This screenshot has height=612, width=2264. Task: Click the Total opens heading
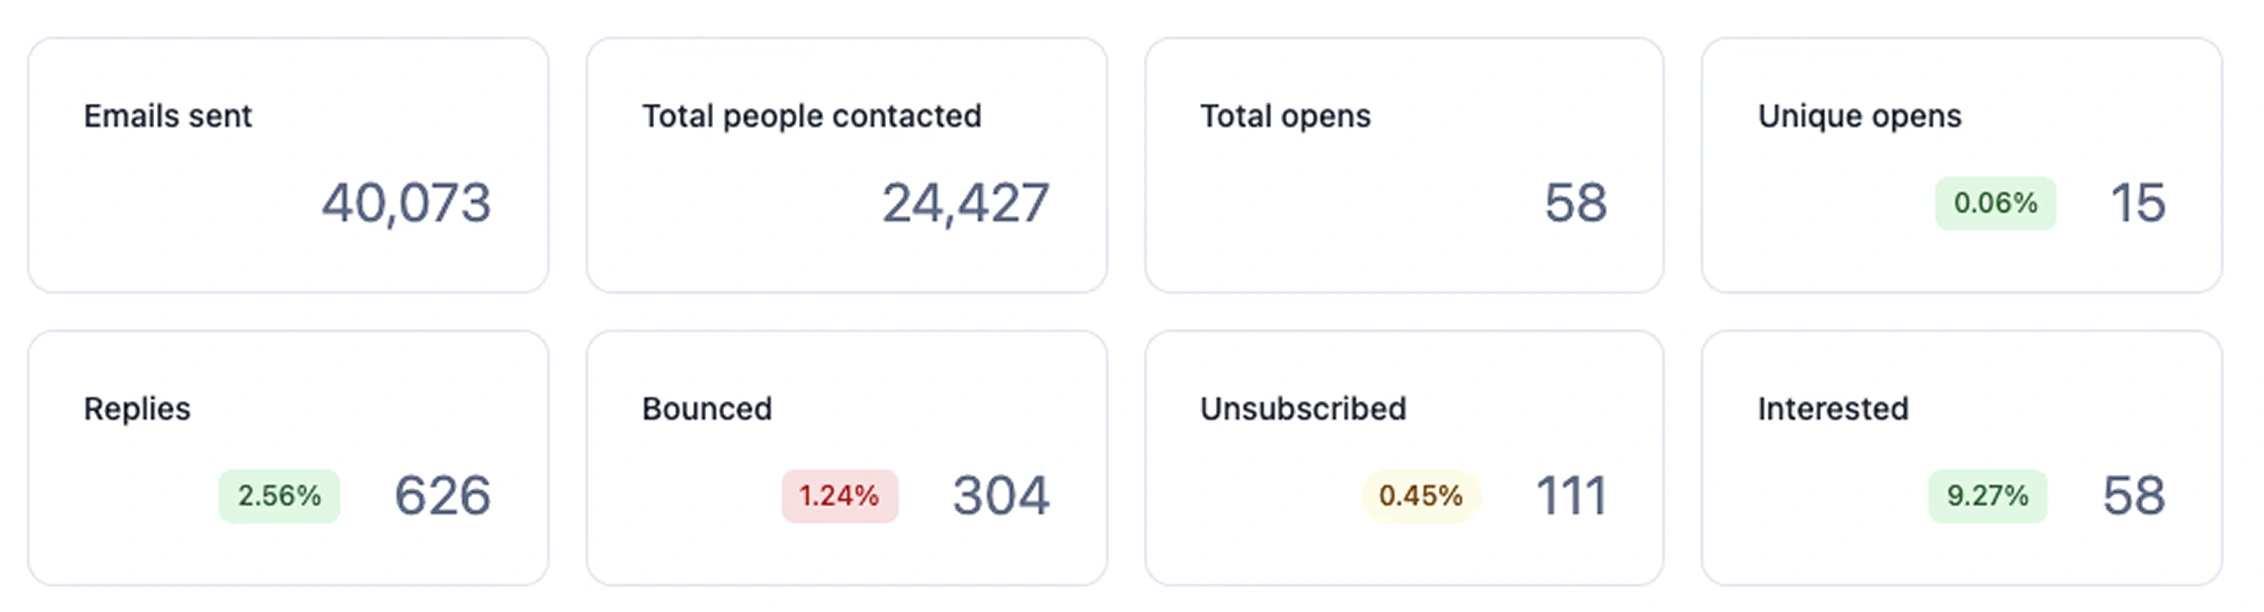click(1285, 116)
